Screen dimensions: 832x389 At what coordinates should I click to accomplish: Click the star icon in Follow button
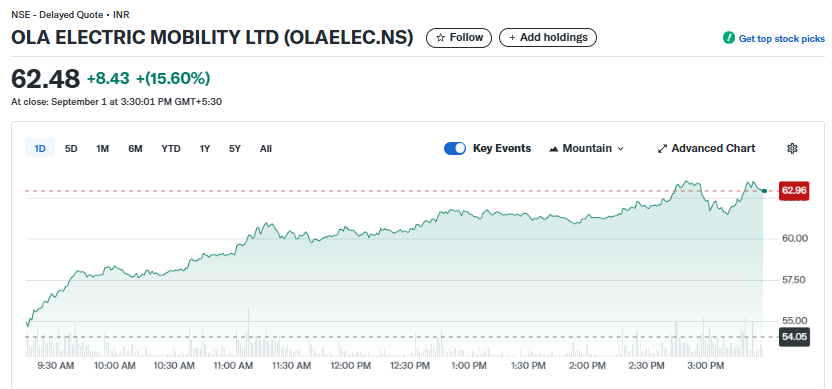[x=440, y=38]
